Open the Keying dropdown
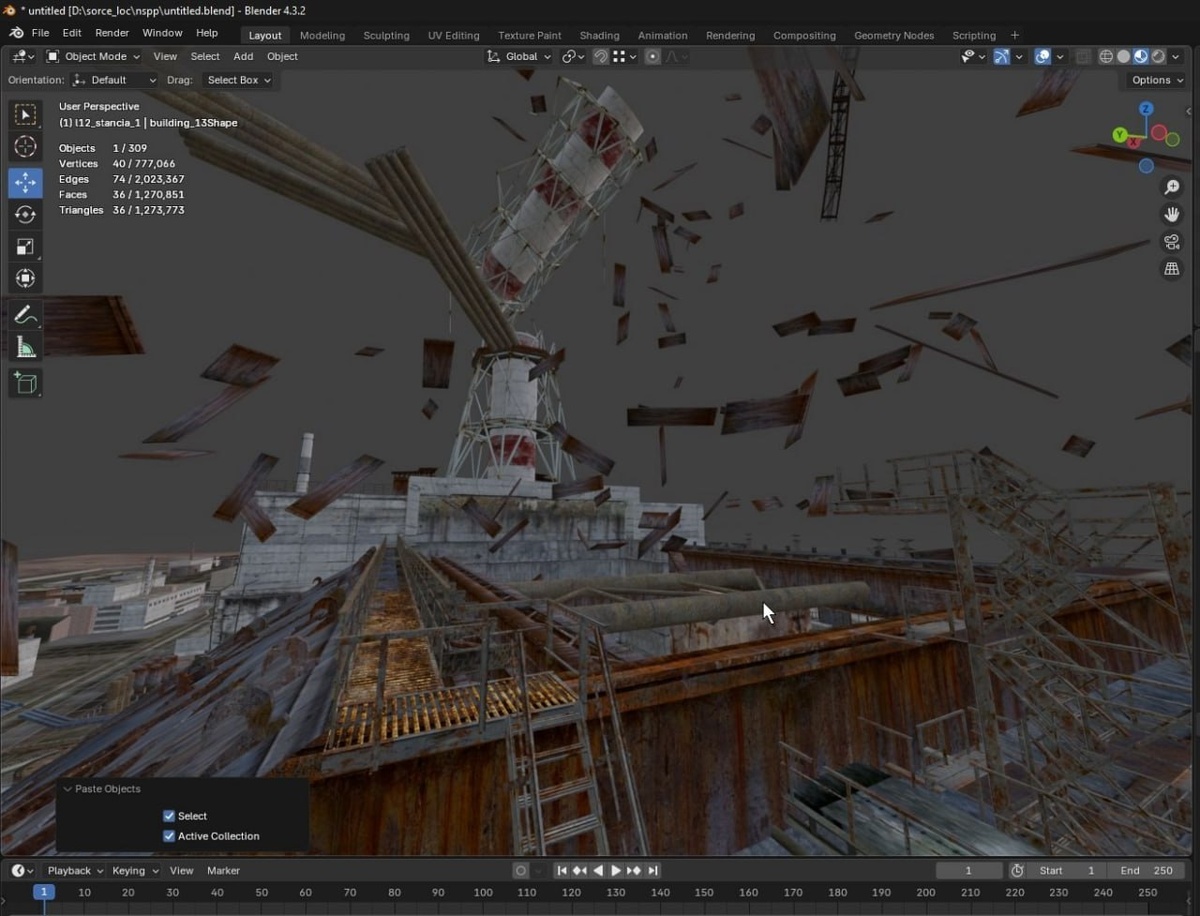The height and width of the screenshot is (916, 1200). point(134,870)
